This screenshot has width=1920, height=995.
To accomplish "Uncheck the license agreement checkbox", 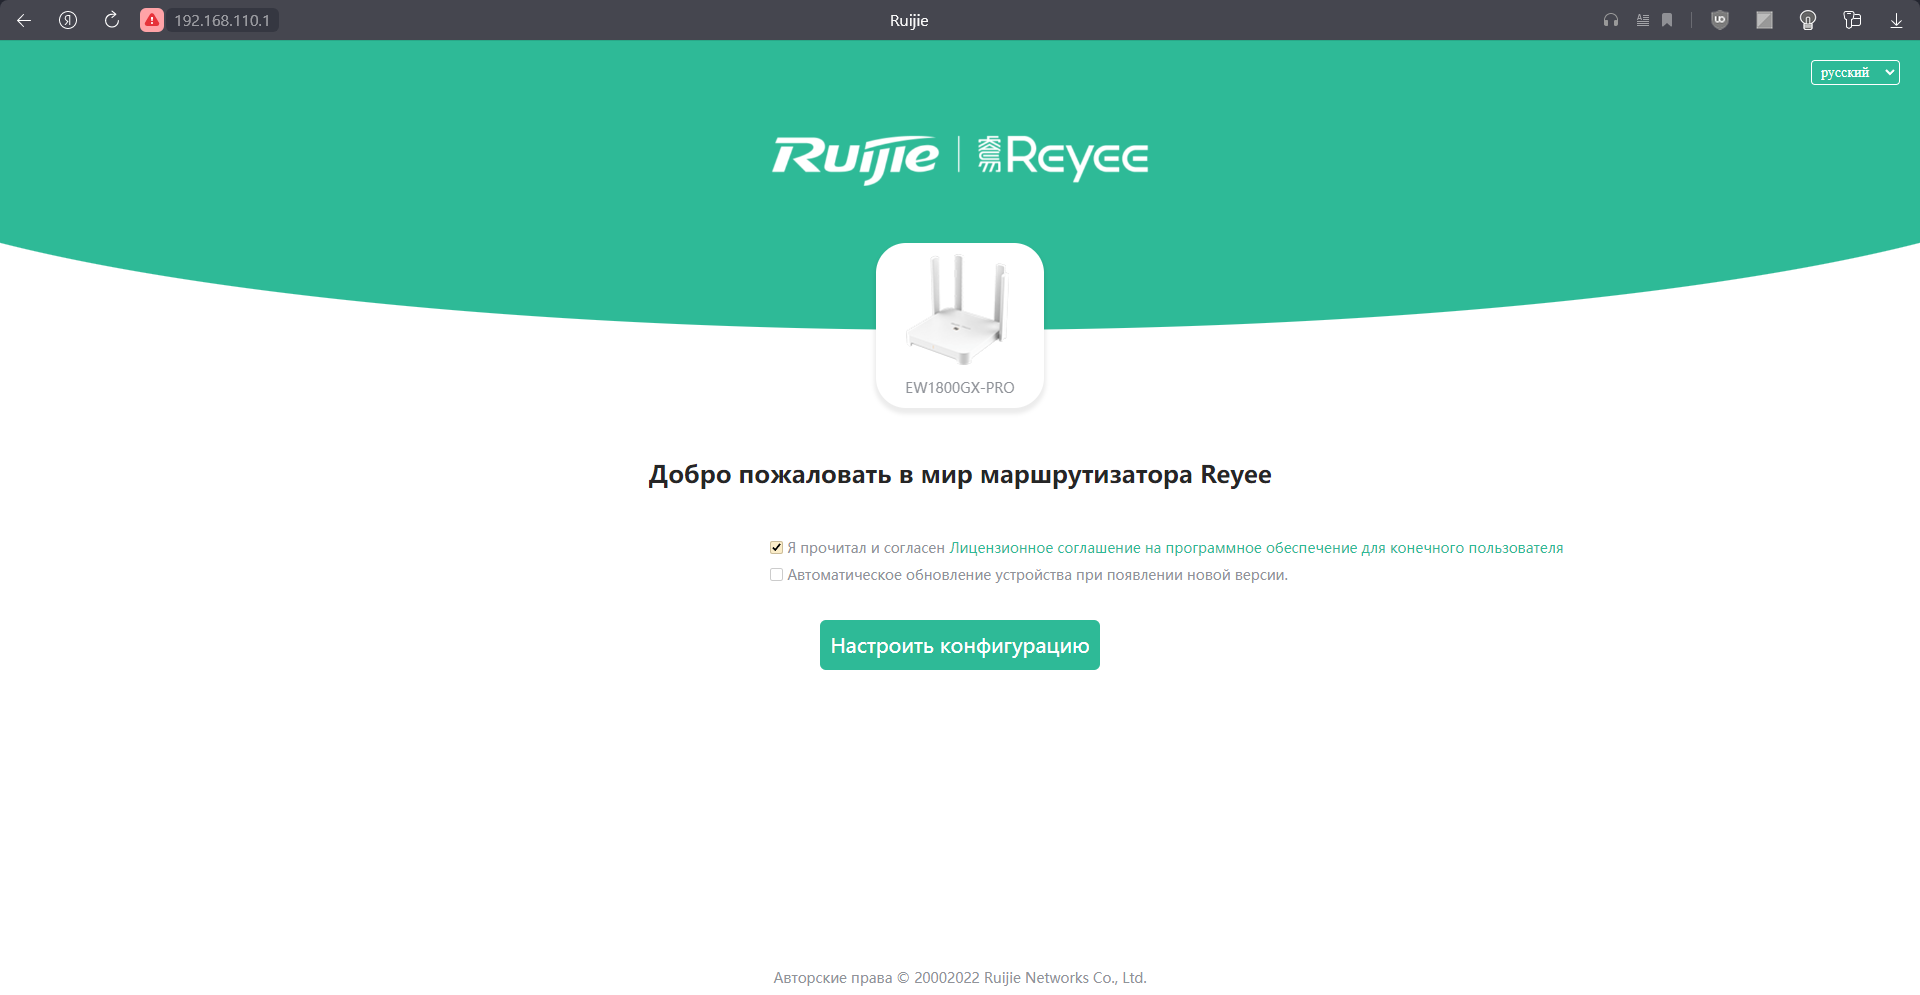I will pos(776,547).
